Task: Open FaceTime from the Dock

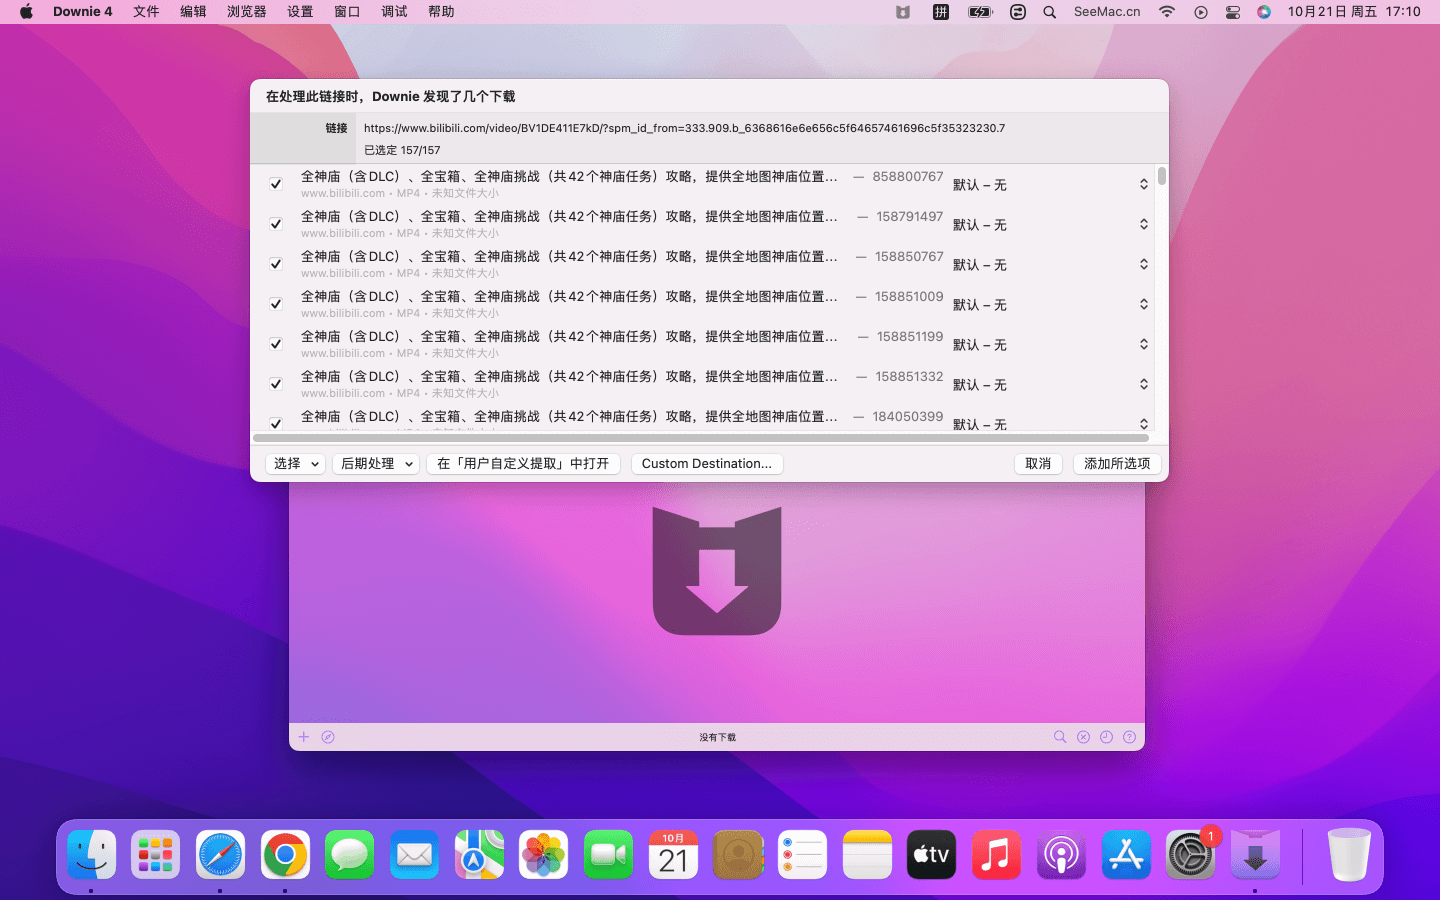Action: tap(608, 855)
